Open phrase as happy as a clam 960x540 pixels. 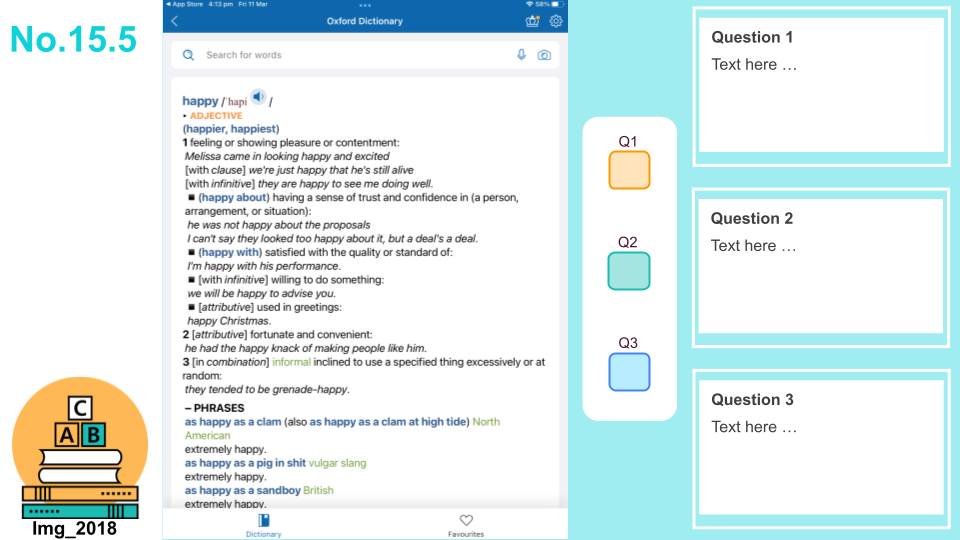point(233,422)
